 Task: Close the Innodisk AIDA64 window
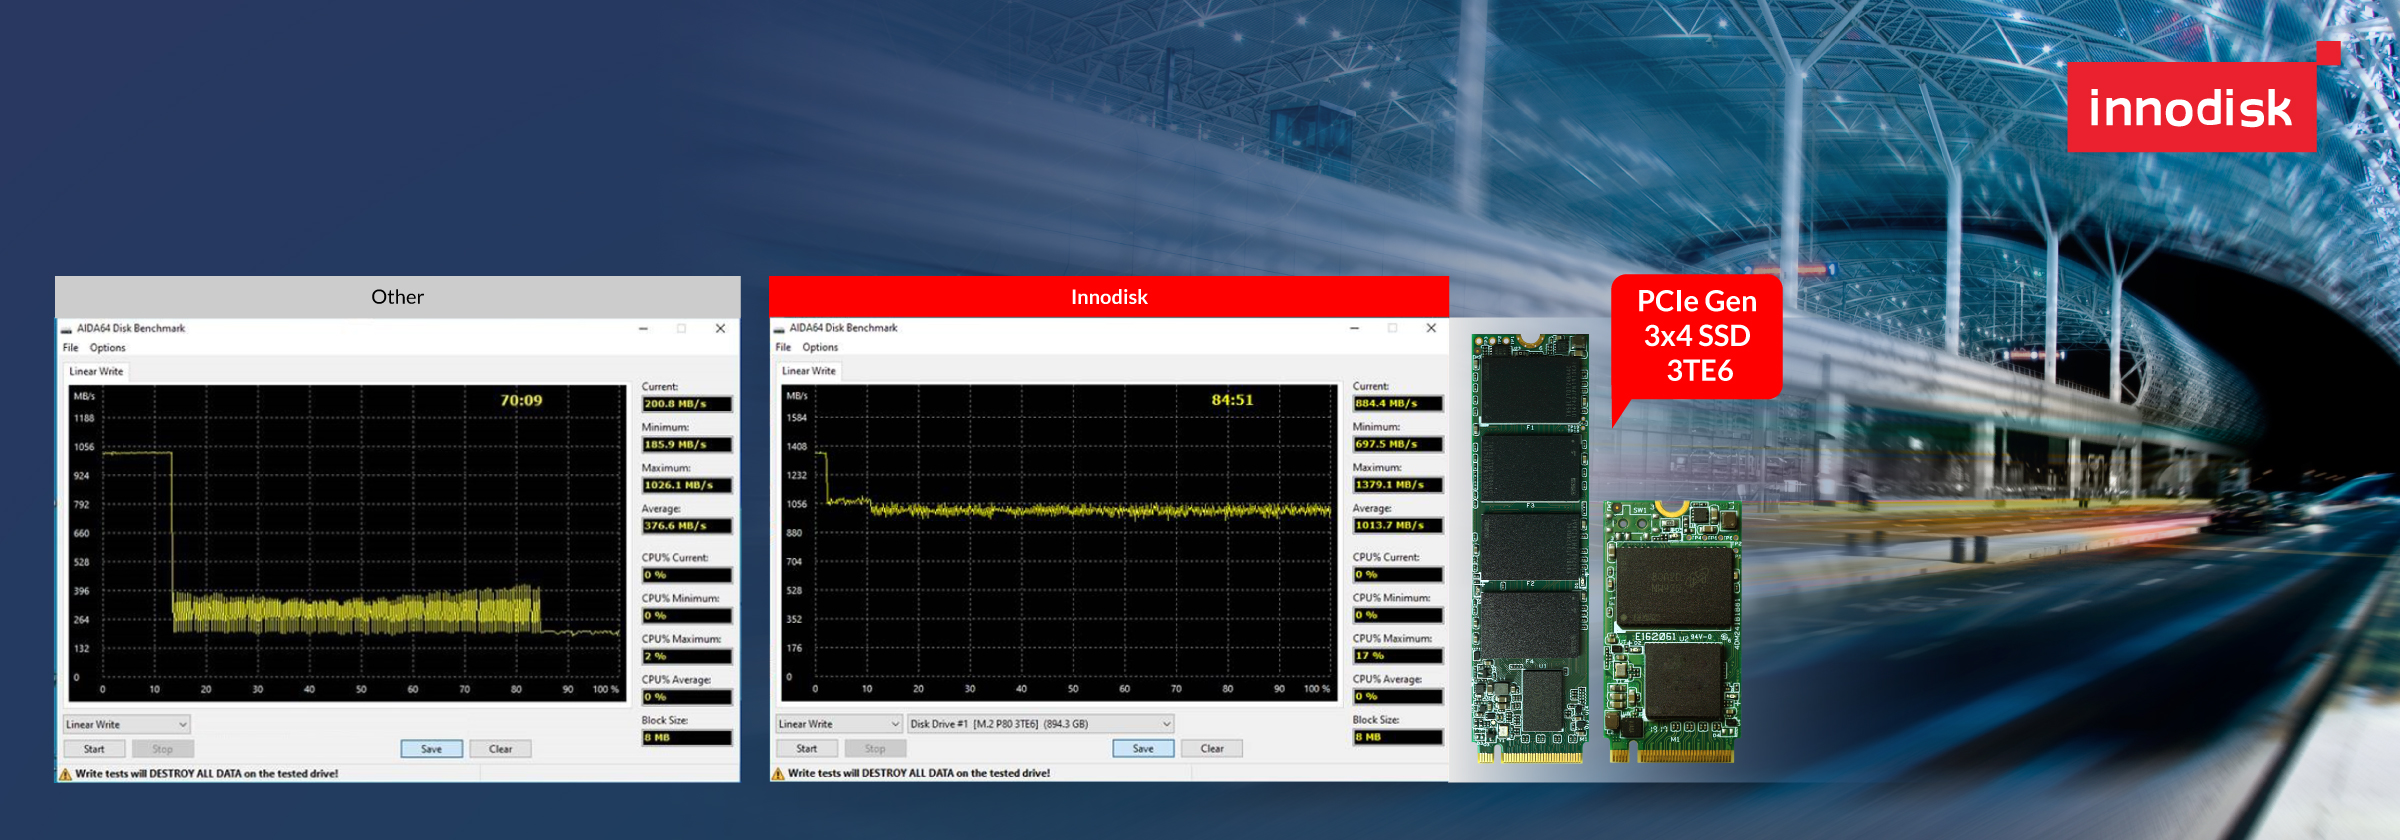[x=1431, y=328]
